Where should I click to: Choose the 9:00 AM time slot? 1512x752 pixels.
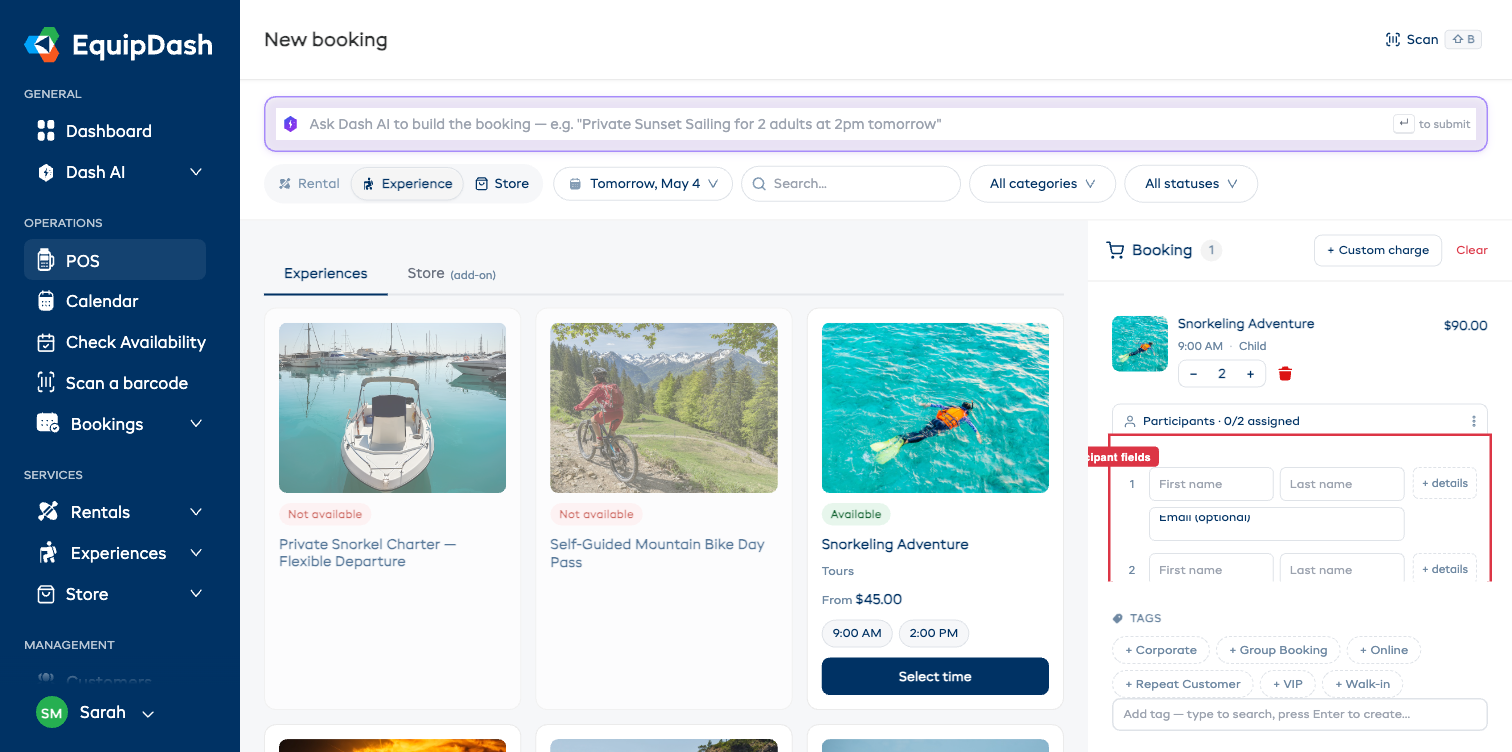point(857,633)
